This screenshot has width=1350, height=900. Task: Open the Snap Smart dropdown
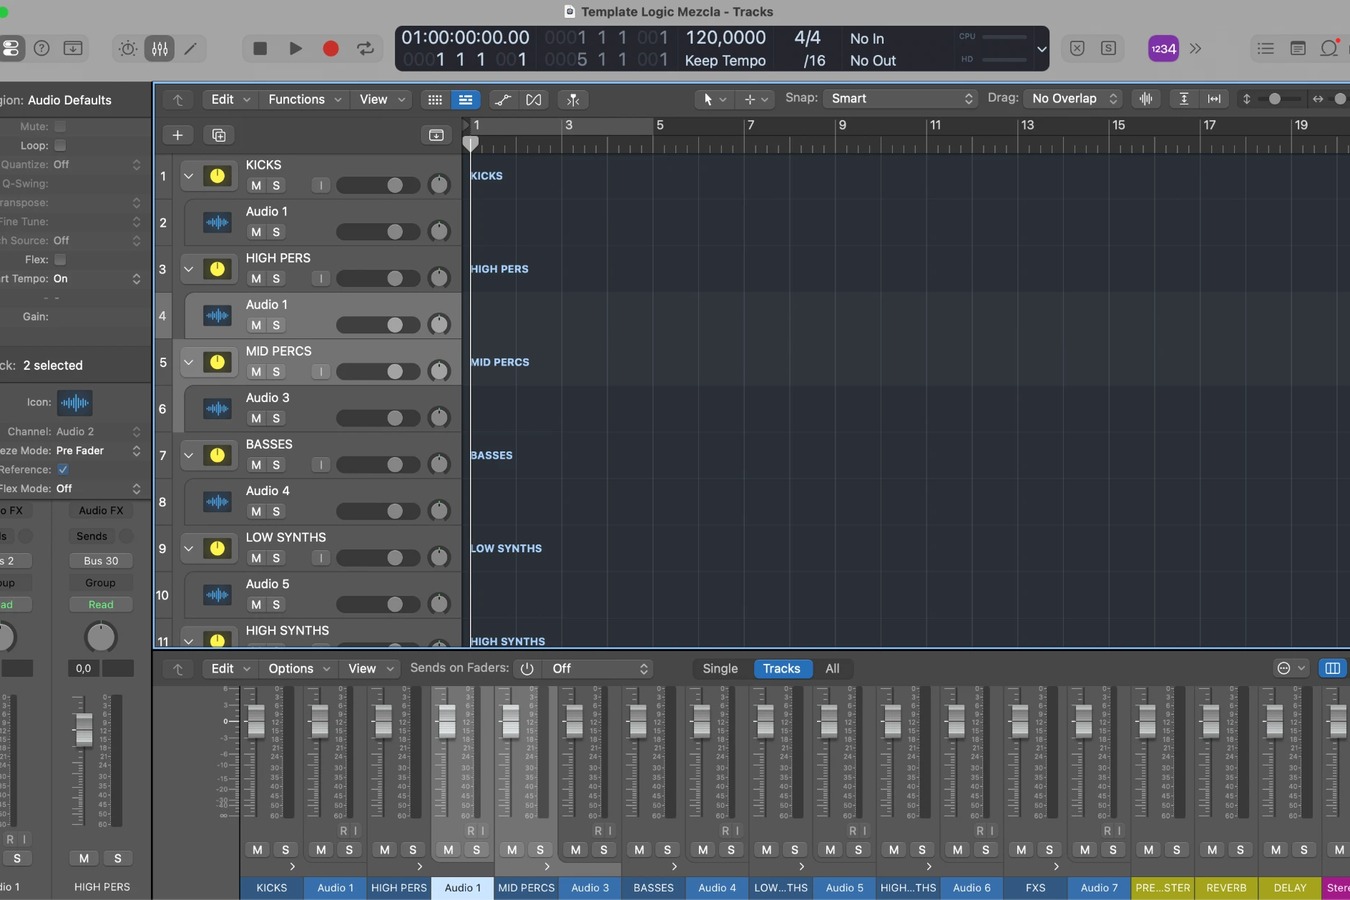point(900,98)
